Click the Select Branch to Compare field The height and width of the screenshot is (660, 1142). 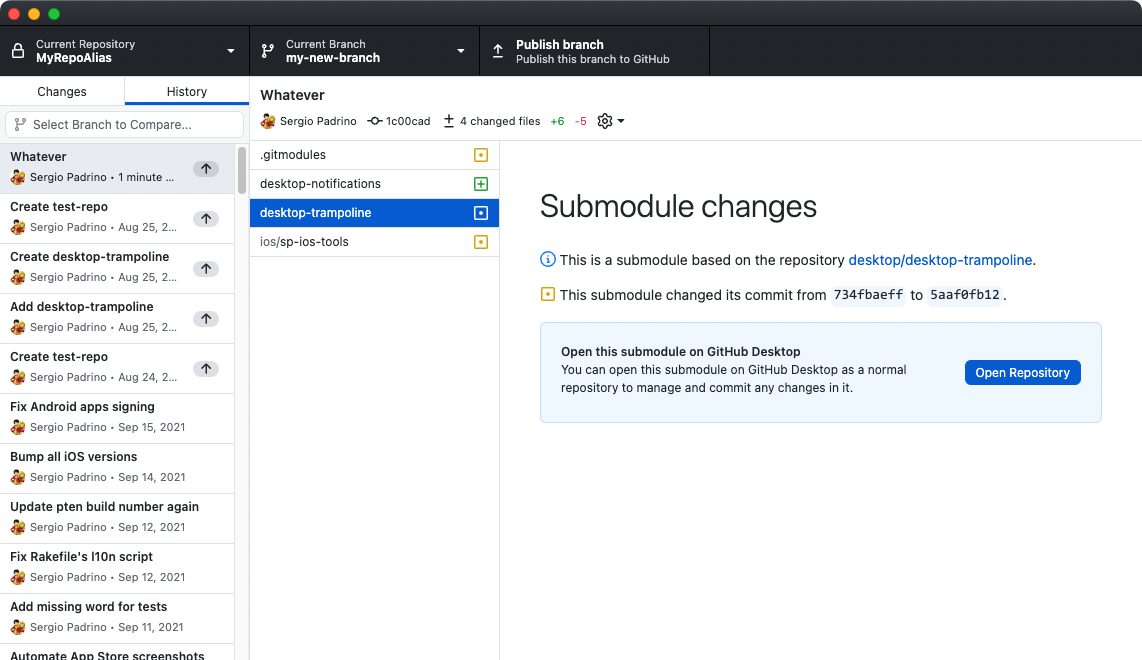click(123, 124)
